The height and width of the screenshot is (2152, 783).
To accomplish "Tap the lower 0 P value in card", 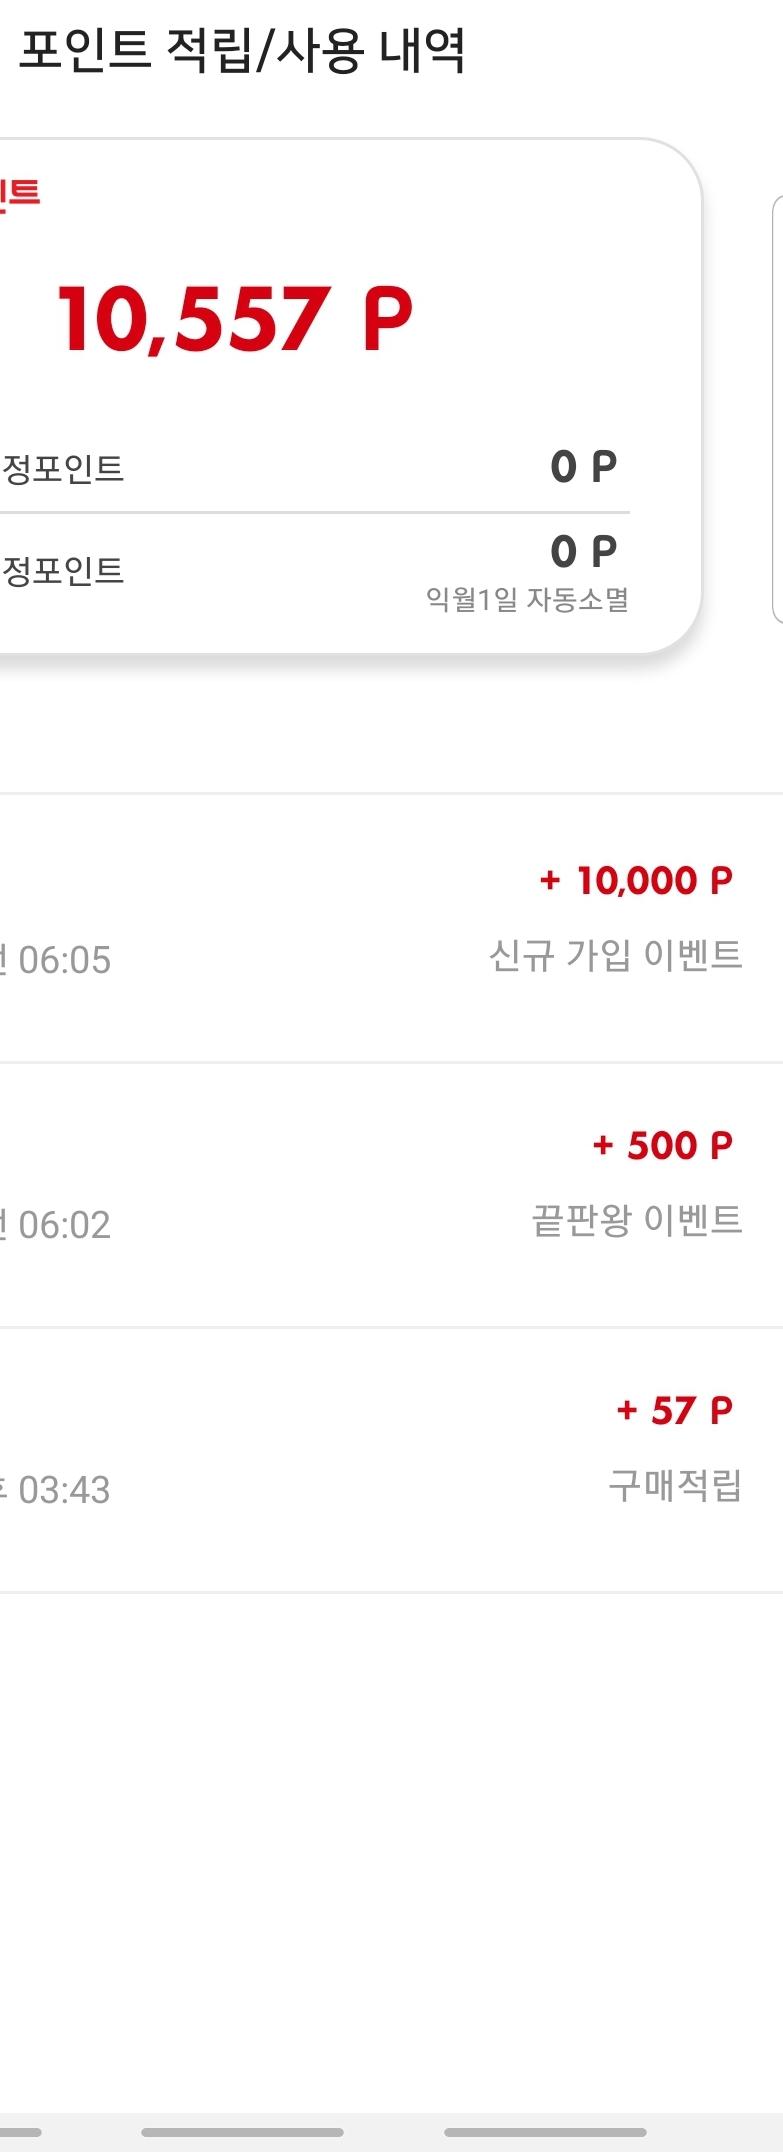I will click(584, 551).
